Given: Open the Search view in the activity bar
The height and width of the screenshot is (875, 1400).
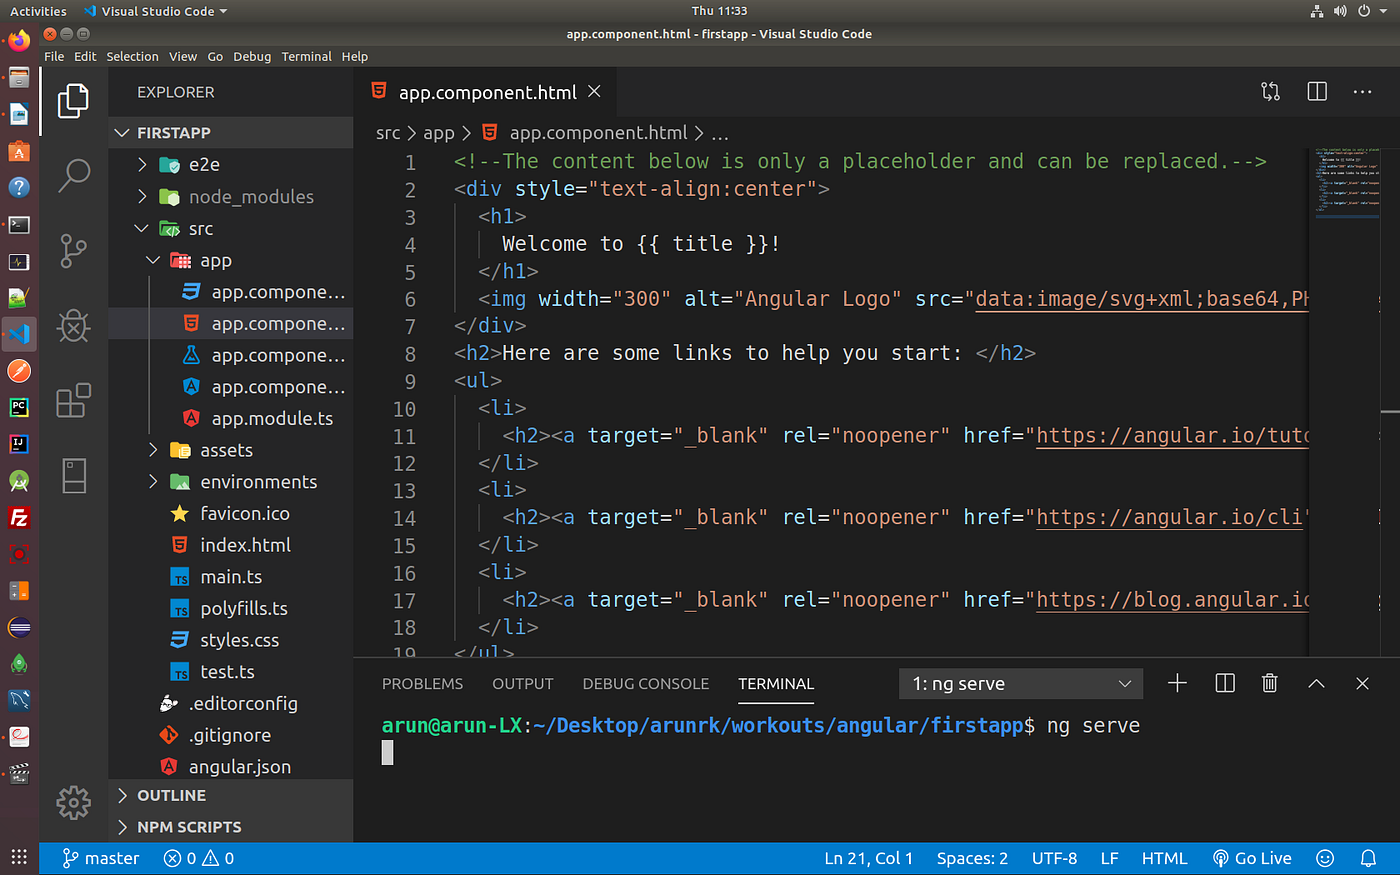Looking at the screenshot, I should tap(73, 174).
